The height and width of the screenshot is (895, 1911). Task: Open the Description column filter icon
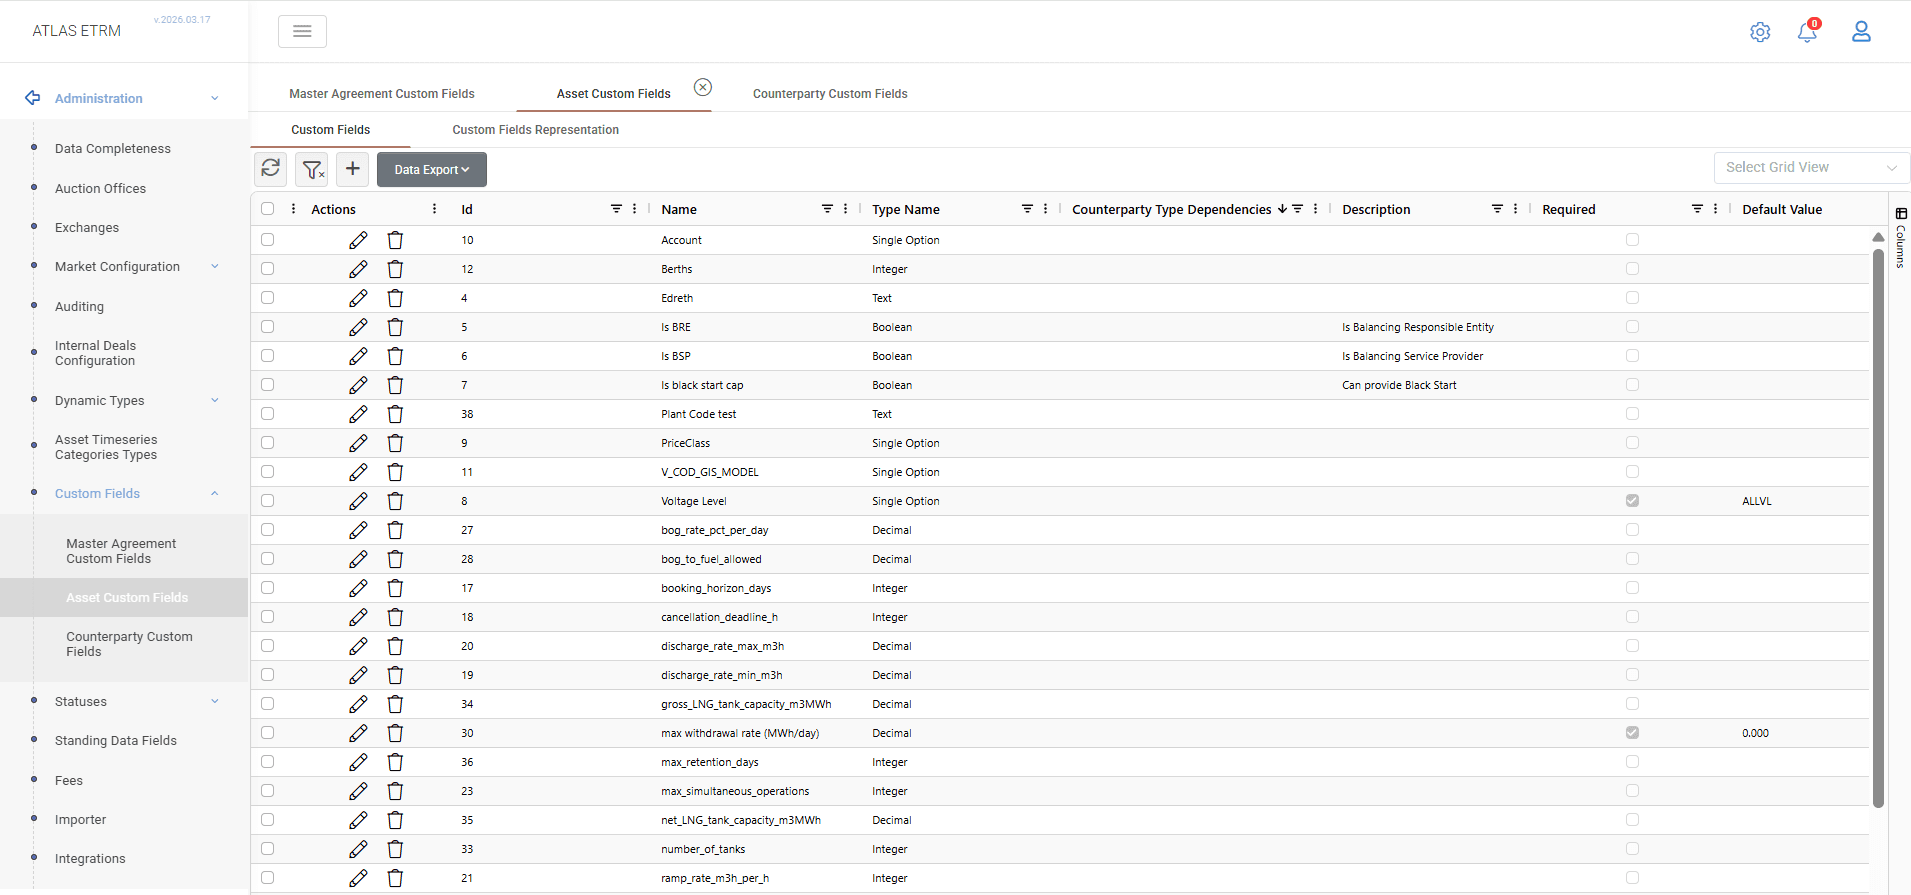click(x=1497, y=209)
